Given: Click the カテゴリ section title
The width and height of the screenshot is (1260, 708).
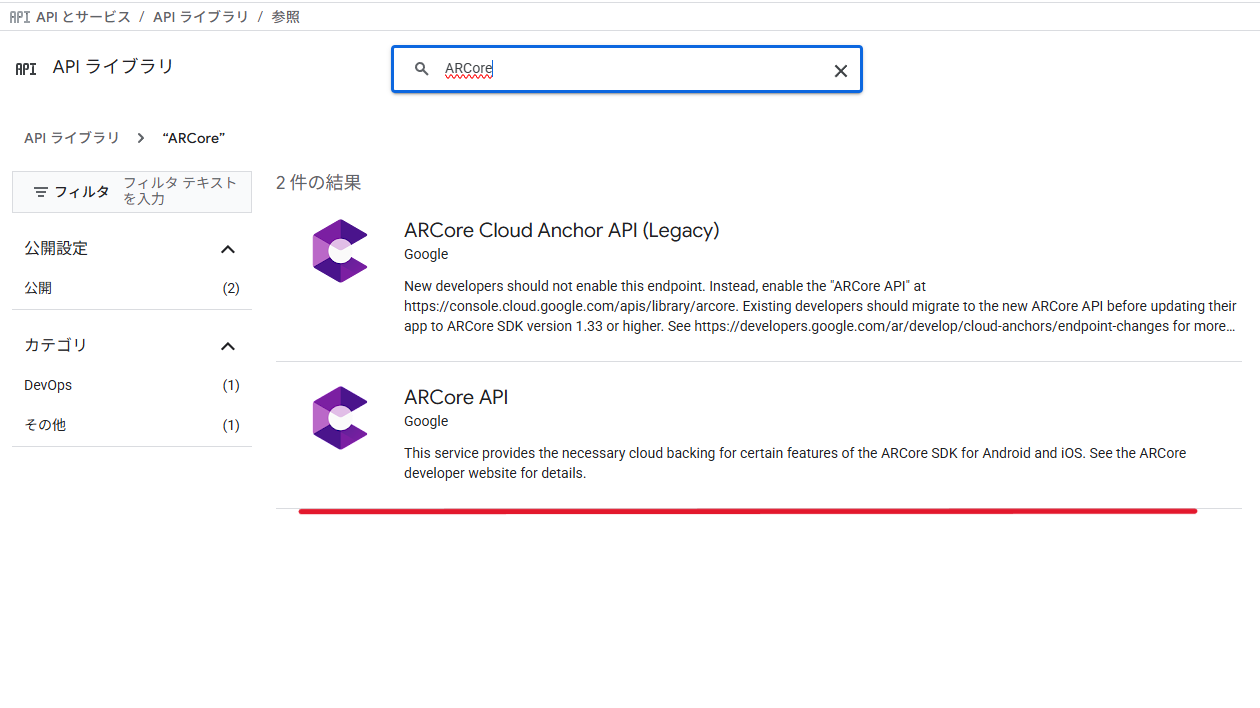Looking at the screenshot, I should click(x=56, y=345).
